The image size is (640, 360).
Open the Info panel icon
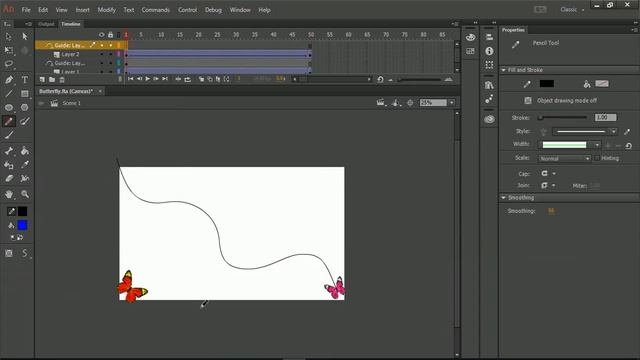pyautogui.click(x=489, y=51)
